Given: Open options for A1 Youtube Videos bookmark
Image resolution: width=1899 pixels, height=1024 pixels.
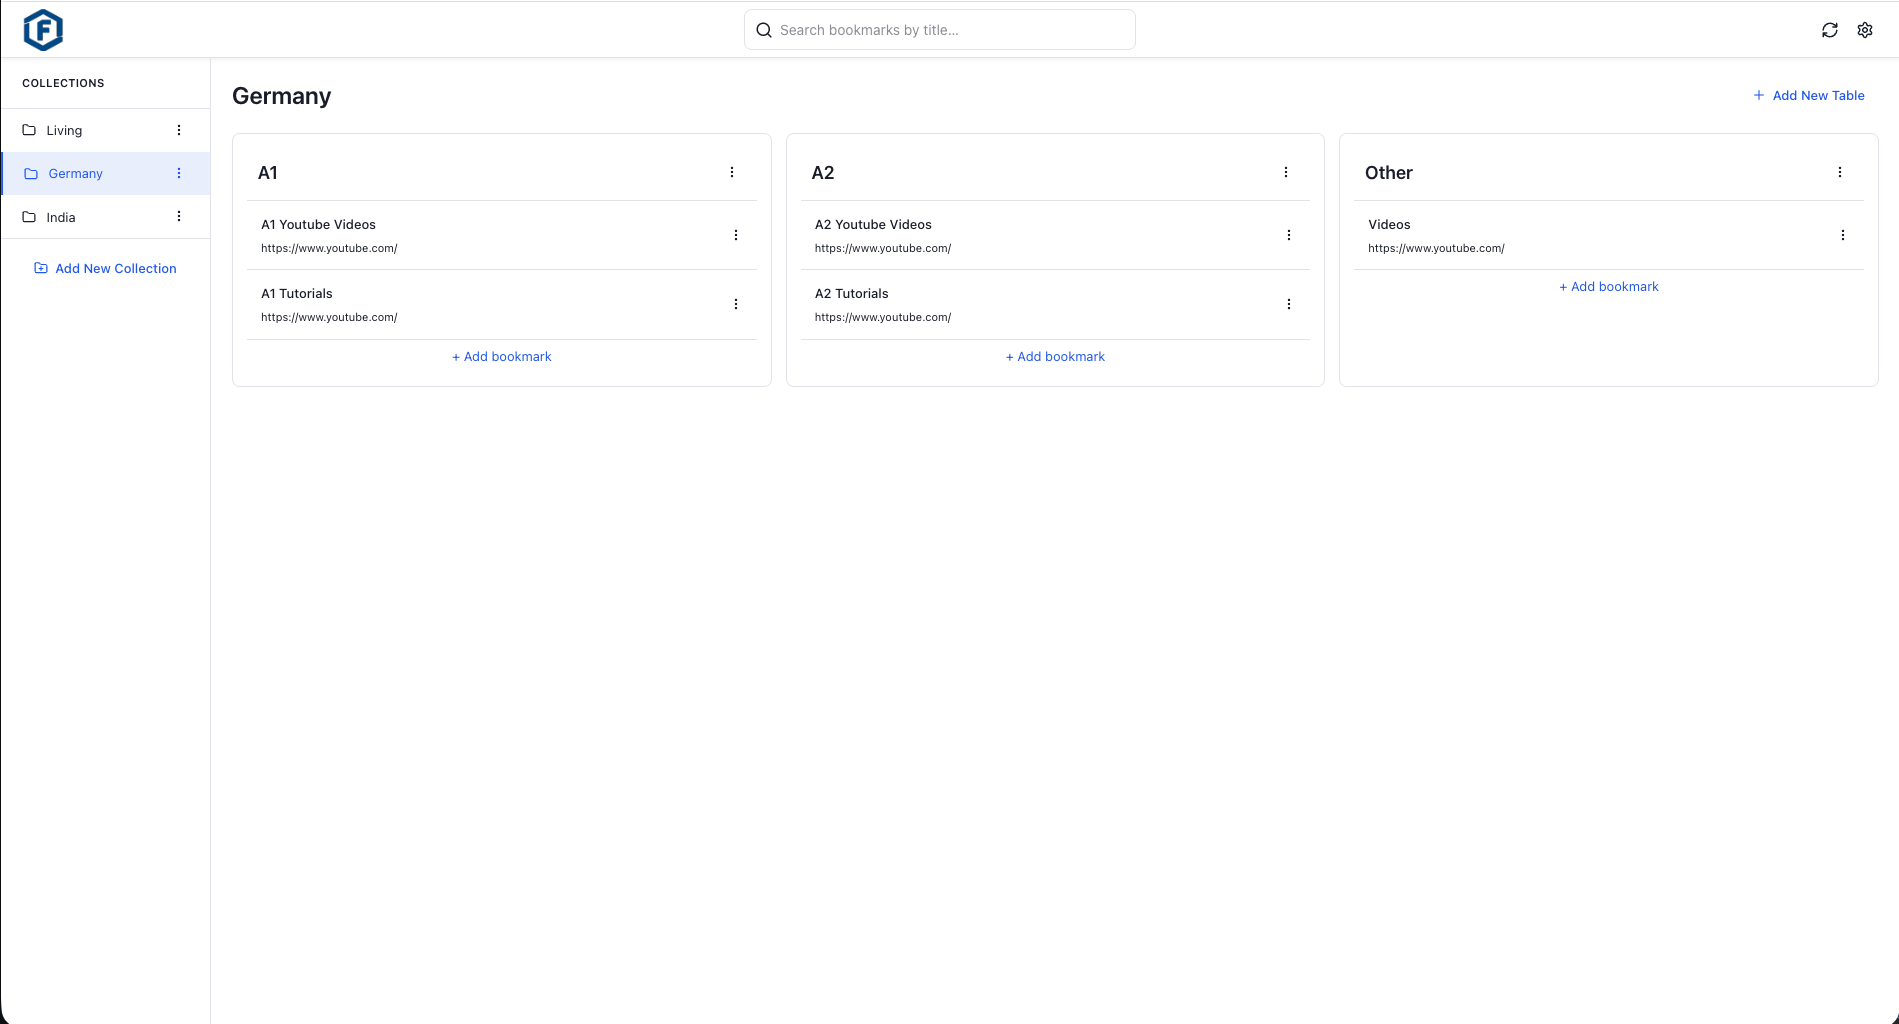Looking at the screenshot, I should pyautogui.click(x=736, y=235).
